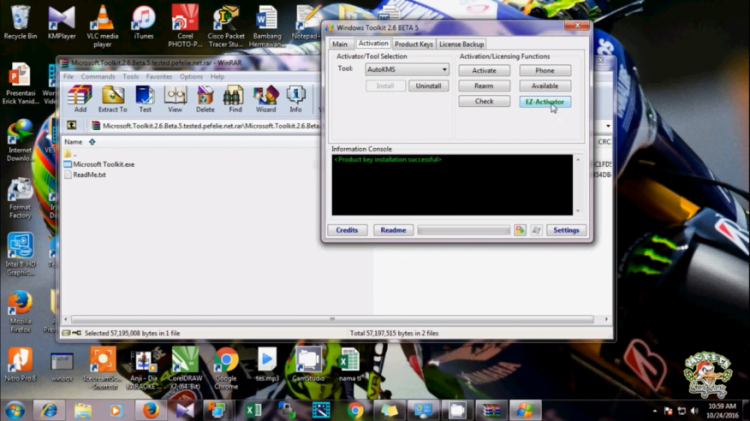Switch to the Main tab
The width and height of the screenshot is (750, 421).
coord(340,44)
